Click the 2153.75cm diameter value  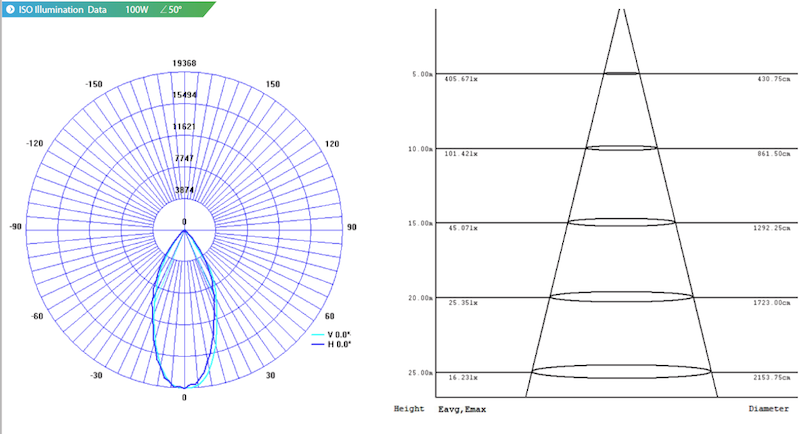pos(772,378)
